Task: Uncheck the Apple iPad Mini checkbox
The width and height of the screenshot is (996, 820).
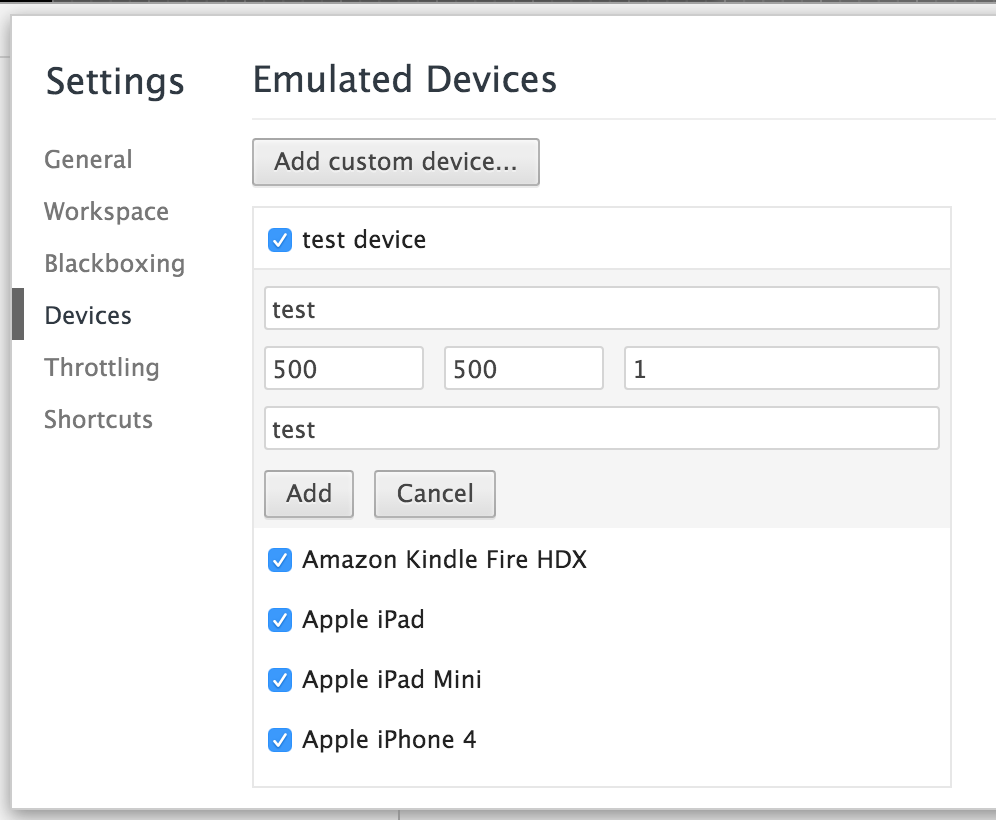Action: (x=280, y=680)
